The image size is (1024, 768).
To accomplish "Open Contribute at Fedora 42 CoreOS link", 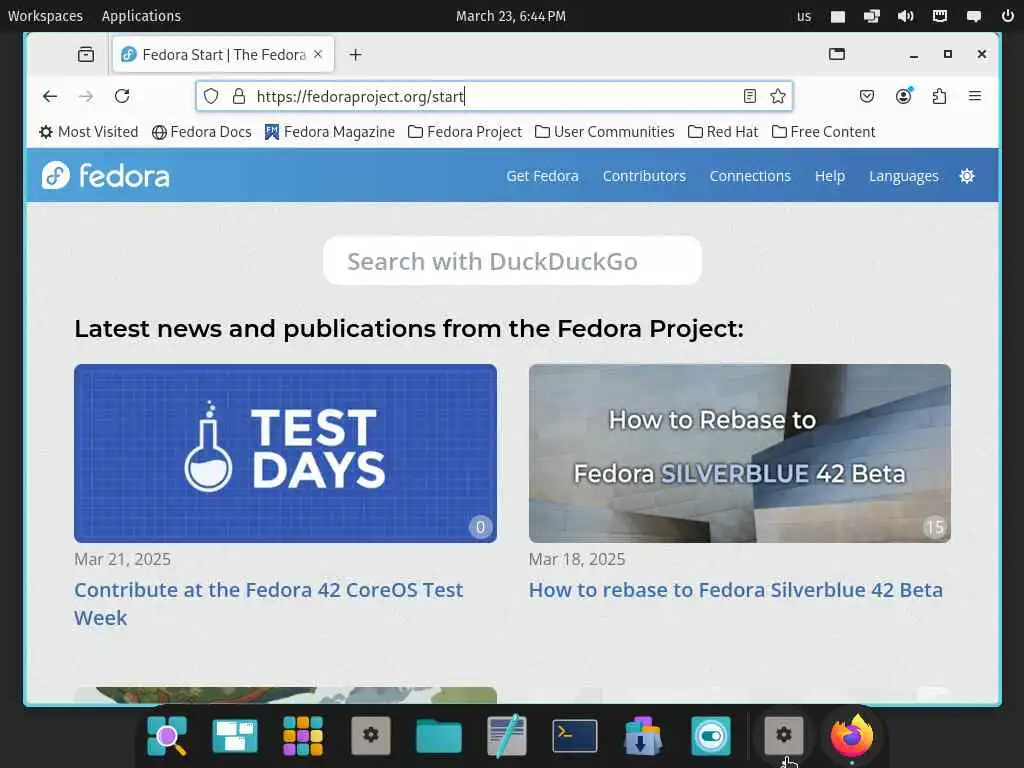I will click(x=268, y=603).
